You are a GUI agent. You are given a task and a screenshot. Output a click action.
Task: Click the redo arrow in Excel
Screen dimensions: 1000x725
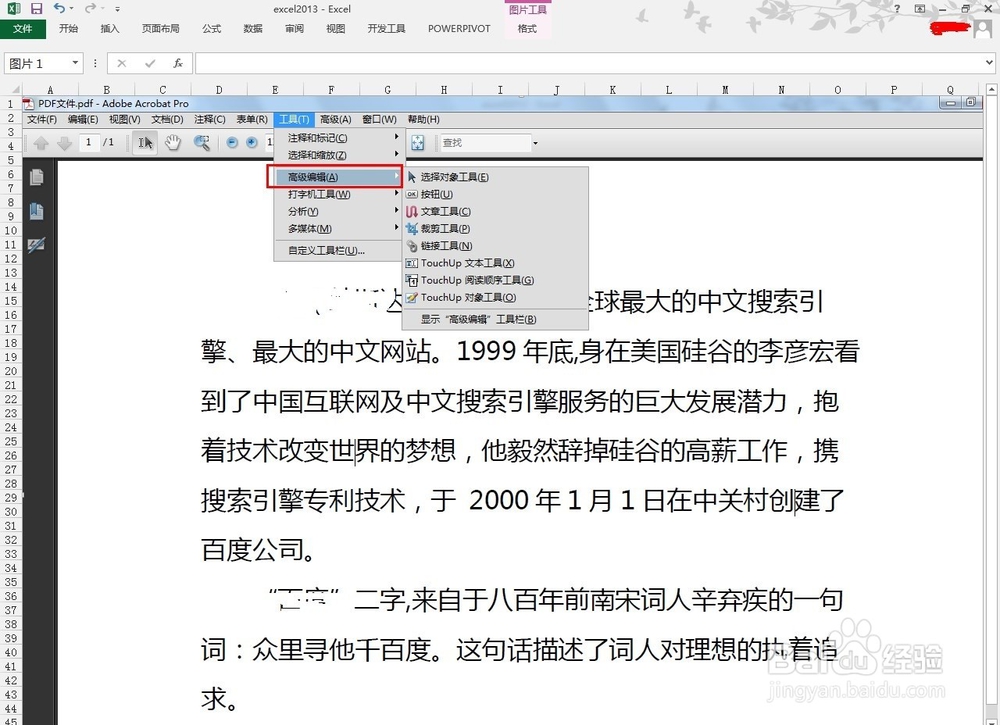pos(90,8)
